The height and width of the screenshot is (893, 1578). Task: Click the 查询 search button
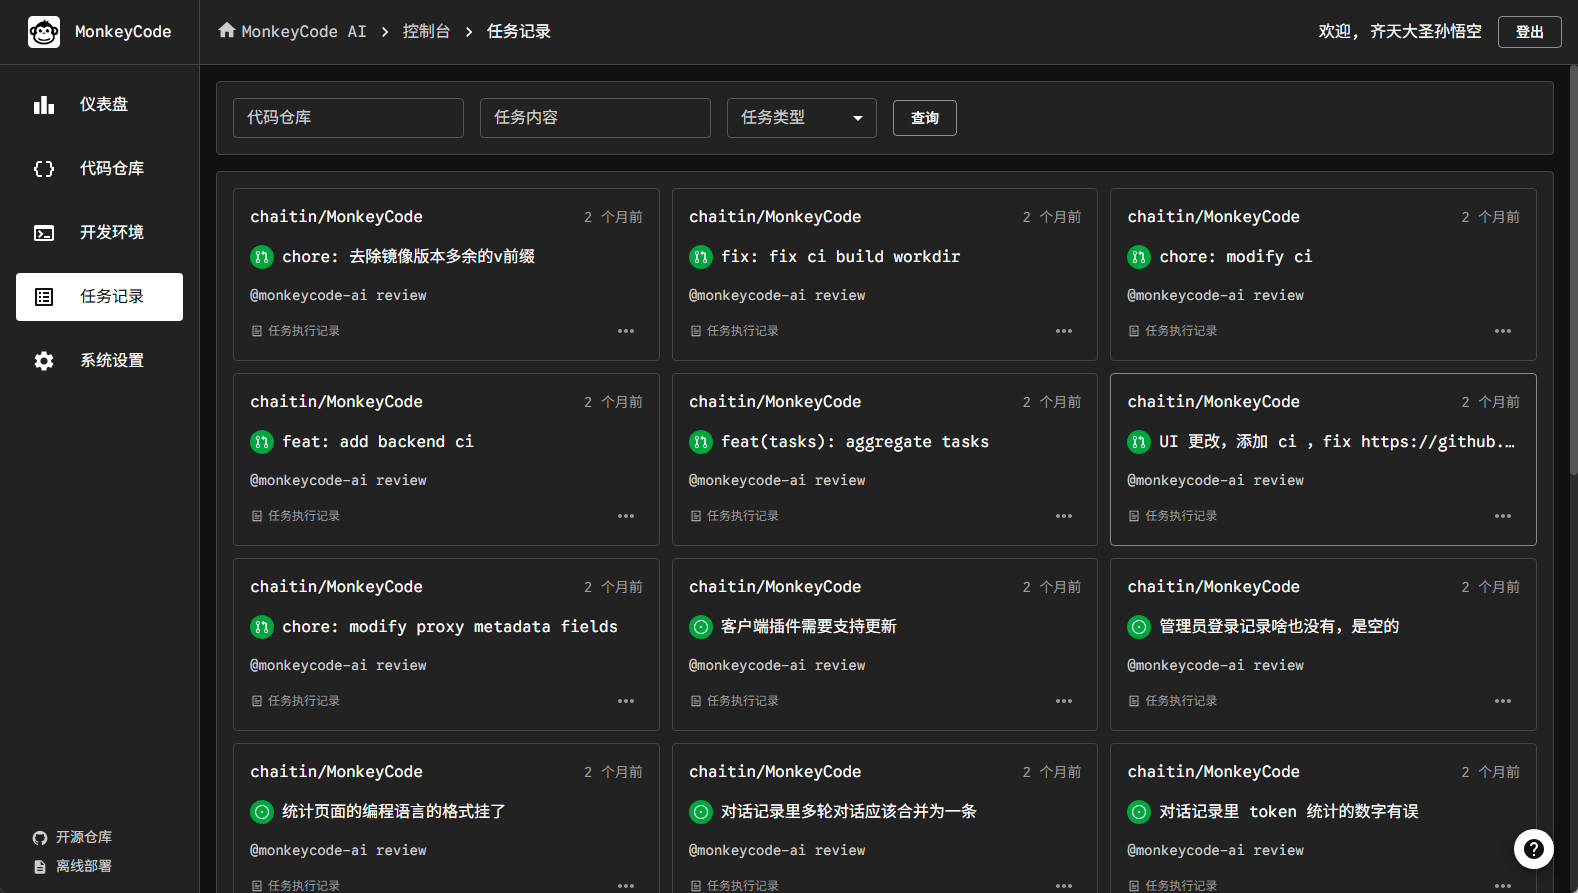(x=924, y=118)
